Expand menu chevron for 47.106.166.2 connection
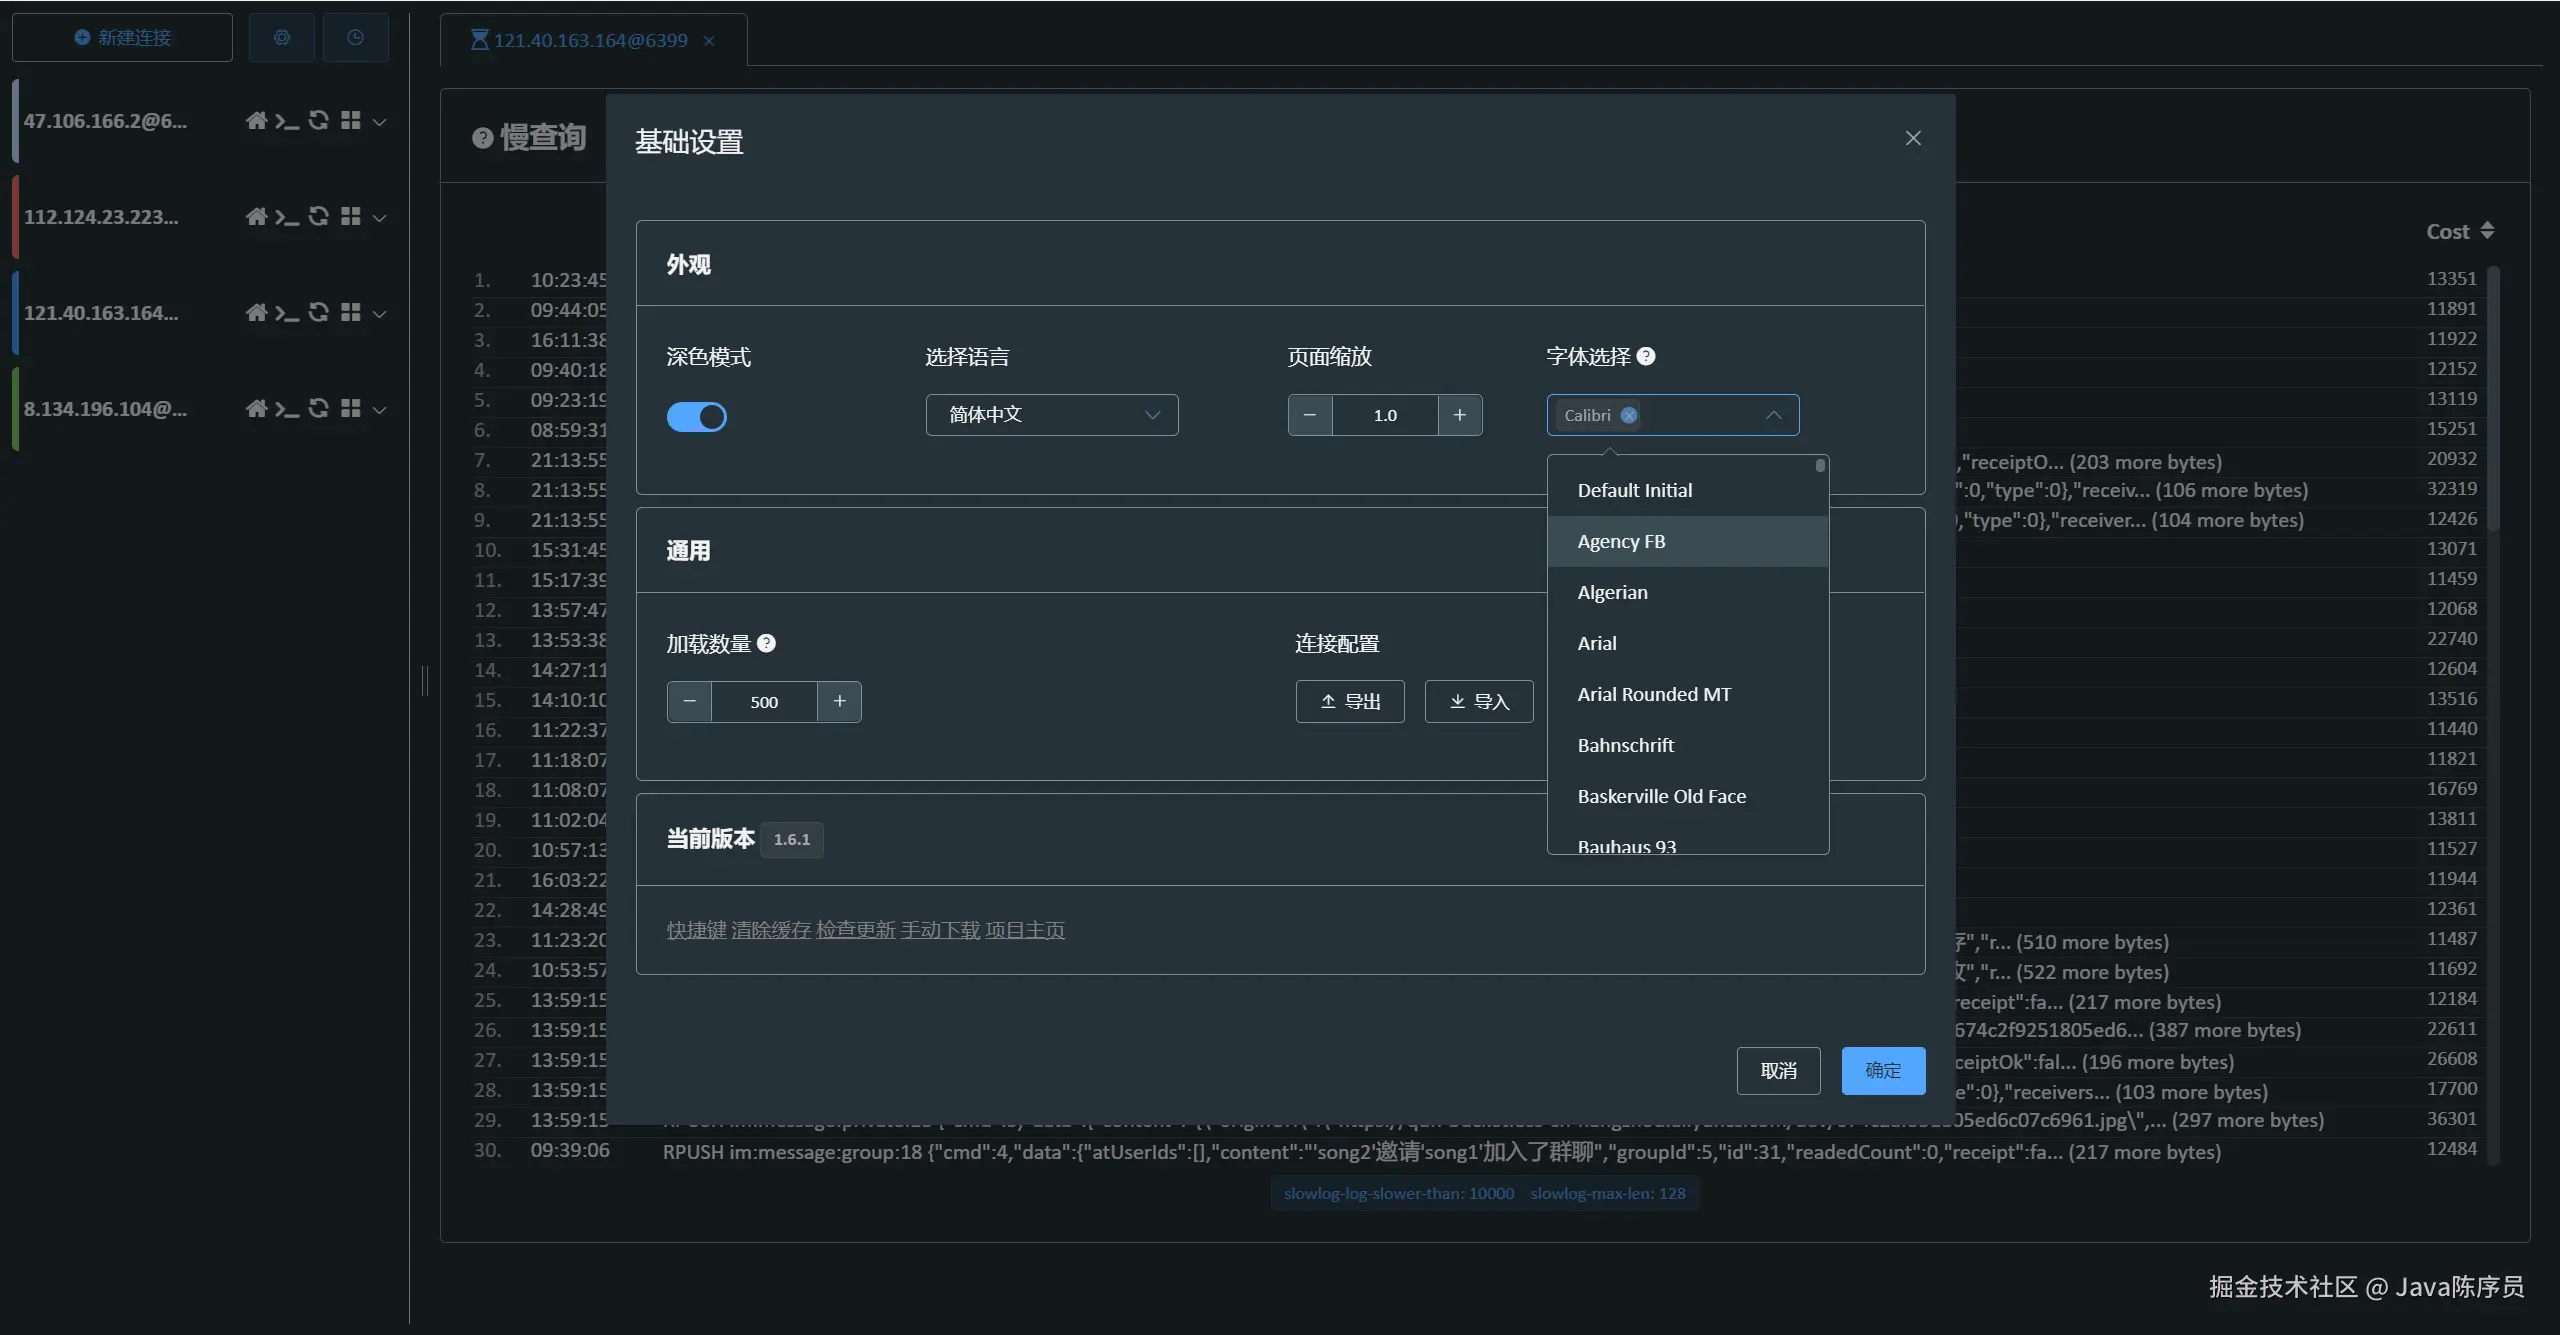This screenshot has width=2560, height=1335. 380,122
